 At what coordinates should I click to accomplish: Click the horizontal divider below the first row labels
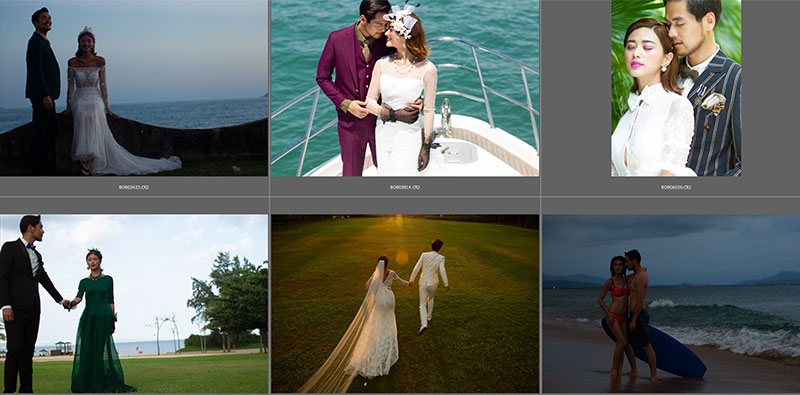pyautogui.click(x=400, y=197)
